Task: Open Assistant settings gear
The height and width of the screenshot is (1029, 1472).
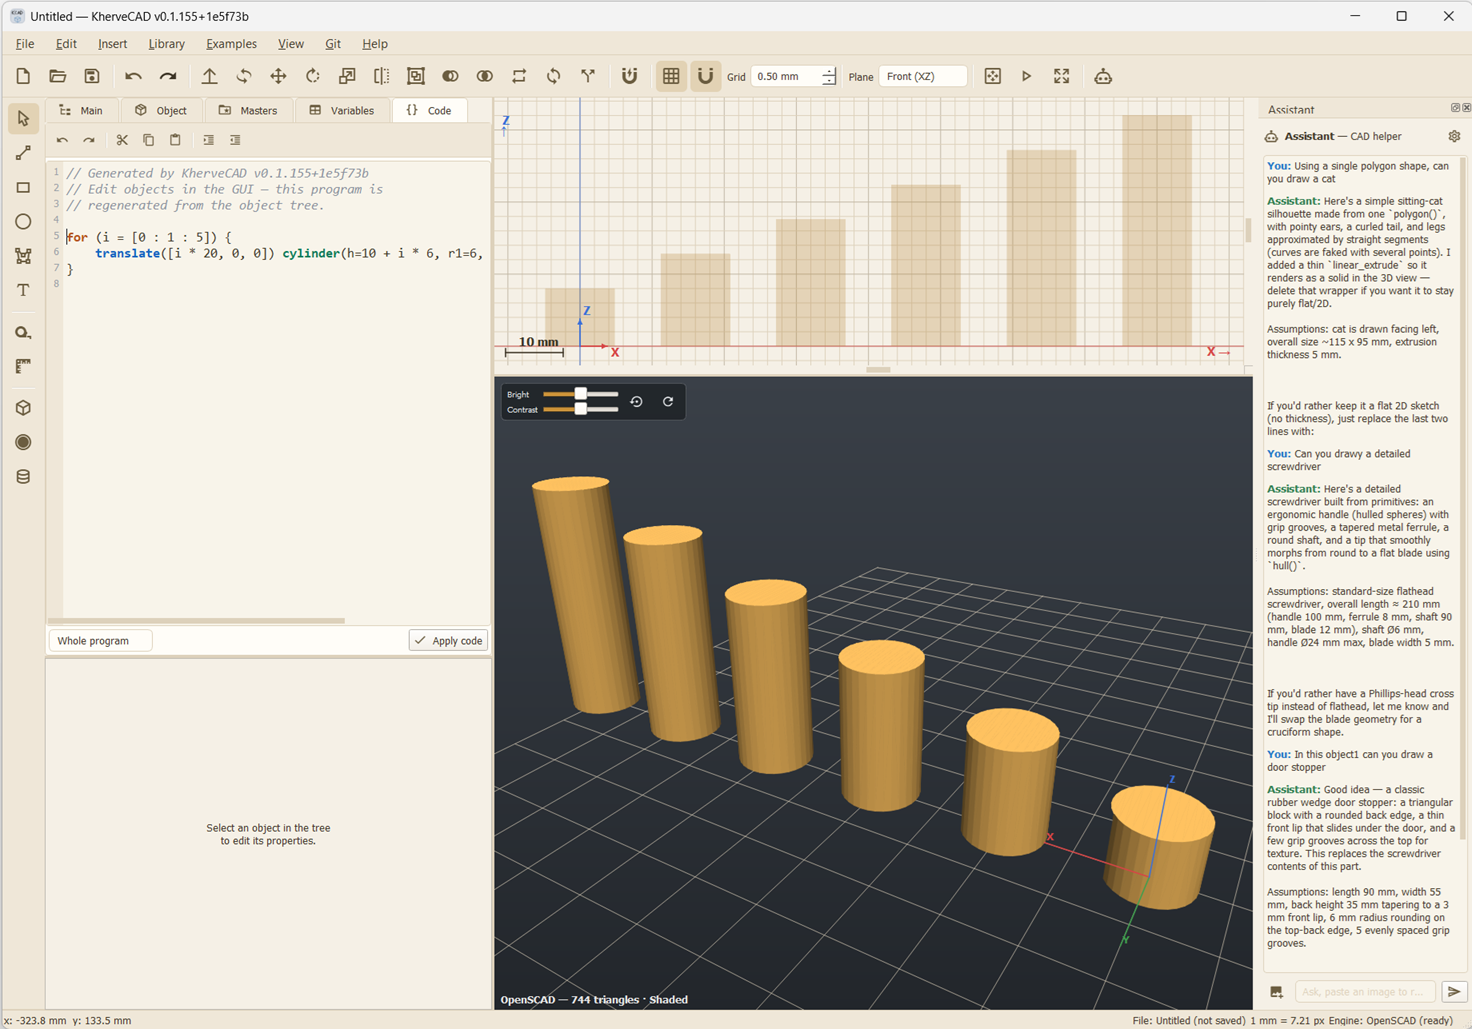Action: [1454, 136]
